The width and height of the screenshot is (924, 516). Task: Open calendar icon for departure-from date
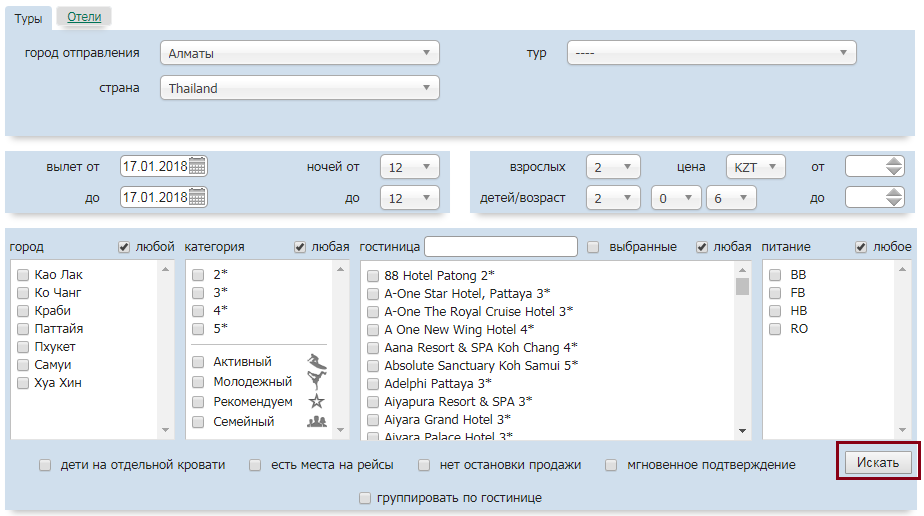198,166
